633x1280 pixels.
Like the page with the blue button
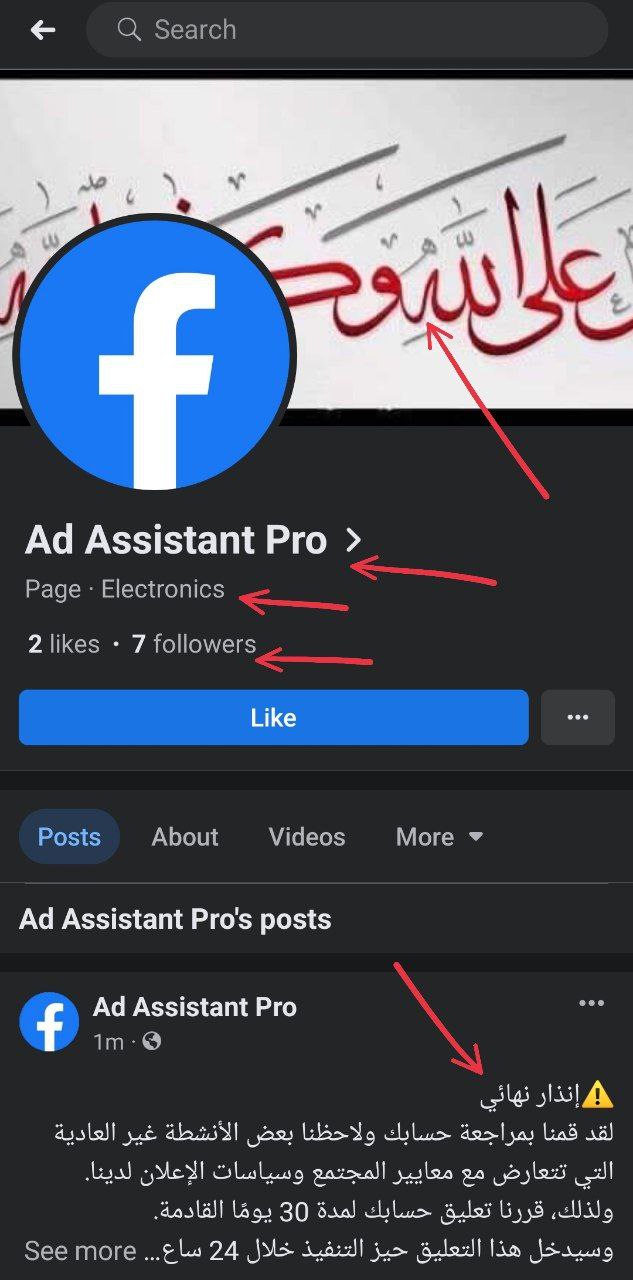273,717
